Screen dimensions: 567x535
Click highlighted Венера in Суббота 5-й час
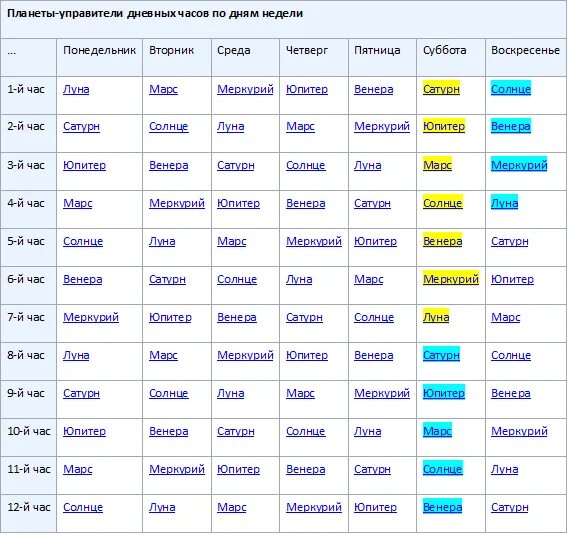coord(442,241)
